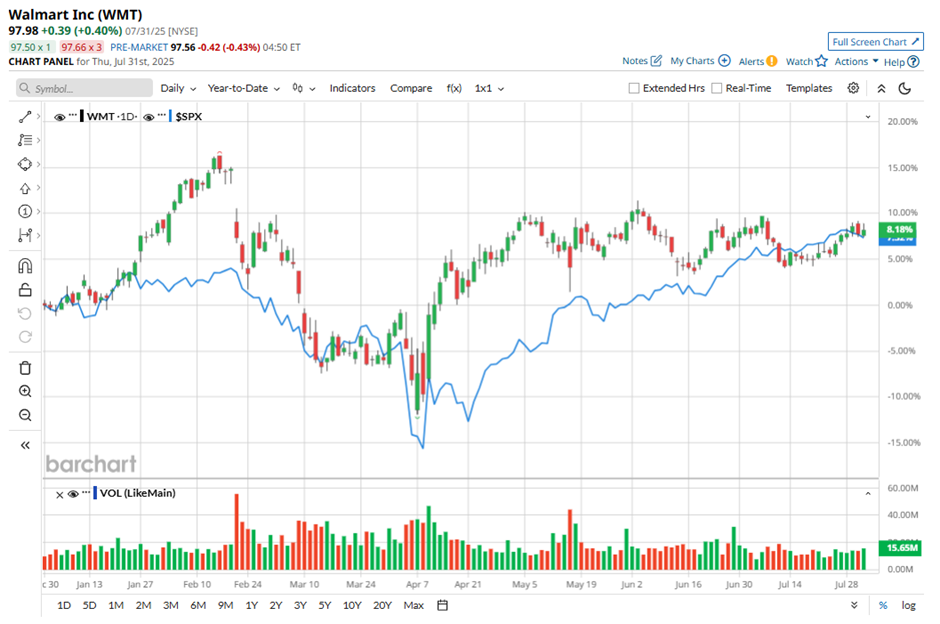This screenshot has width=940, height=624.
Task: Zoom in on the chart
Action: (x=25, y=391)
